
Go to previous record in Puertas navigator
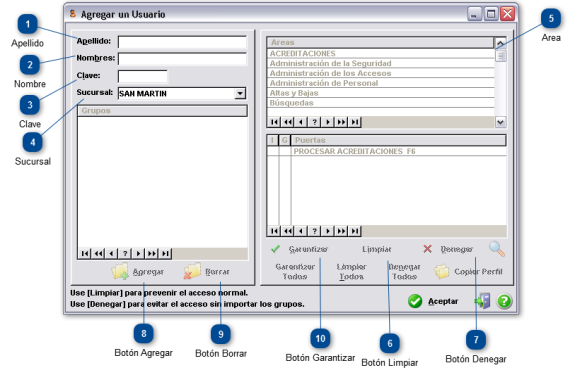pyautogui.click(x=301, y=231)
